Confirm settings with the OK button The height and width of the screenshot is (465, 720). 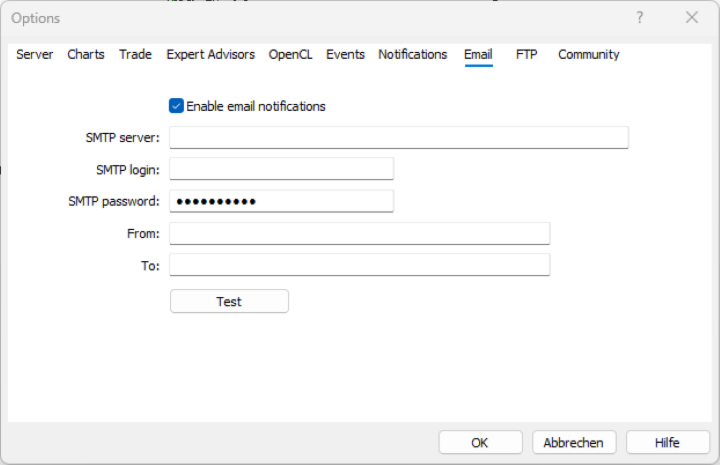tap(480, 443)
